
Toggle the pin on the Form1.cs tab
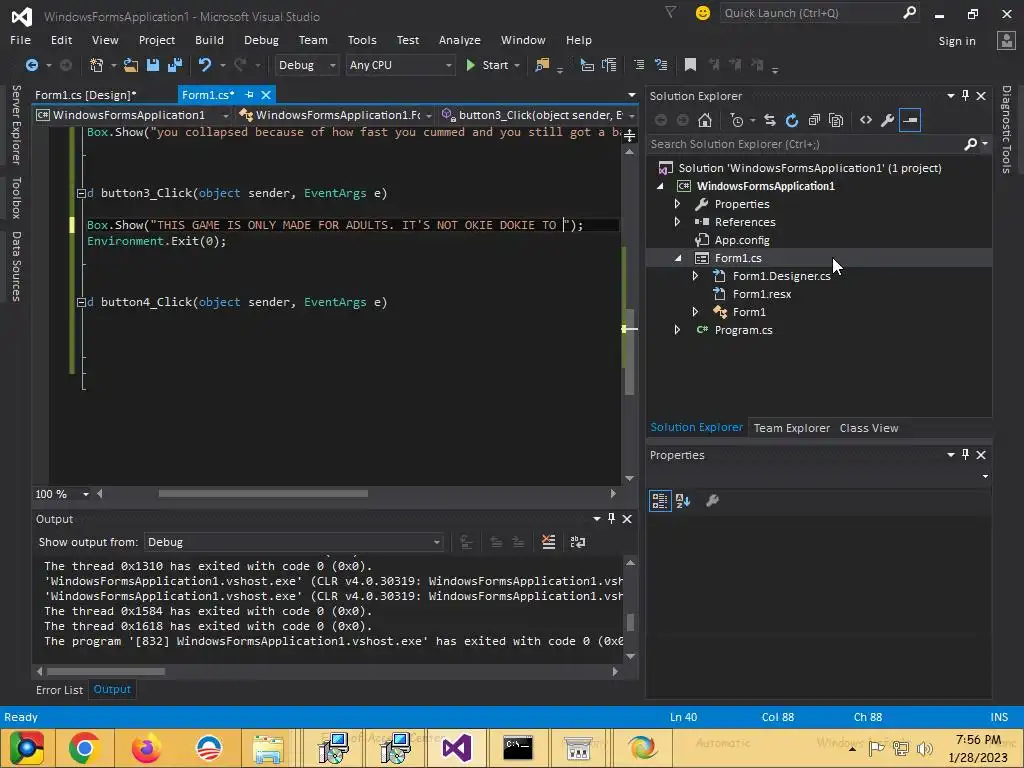click(249, 95)
